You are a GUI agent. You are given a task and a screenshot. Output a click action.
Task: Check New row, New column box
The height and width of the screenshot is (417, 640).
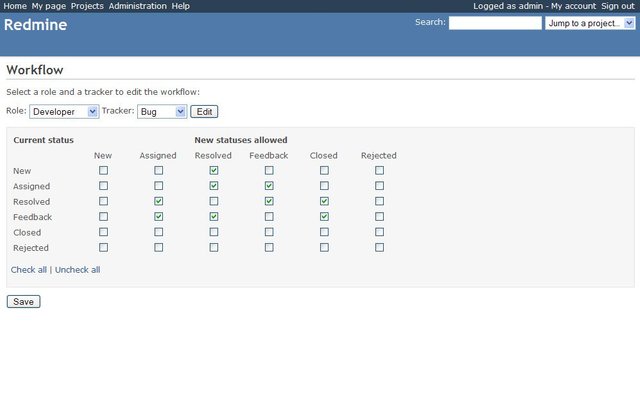coord(103,170)
